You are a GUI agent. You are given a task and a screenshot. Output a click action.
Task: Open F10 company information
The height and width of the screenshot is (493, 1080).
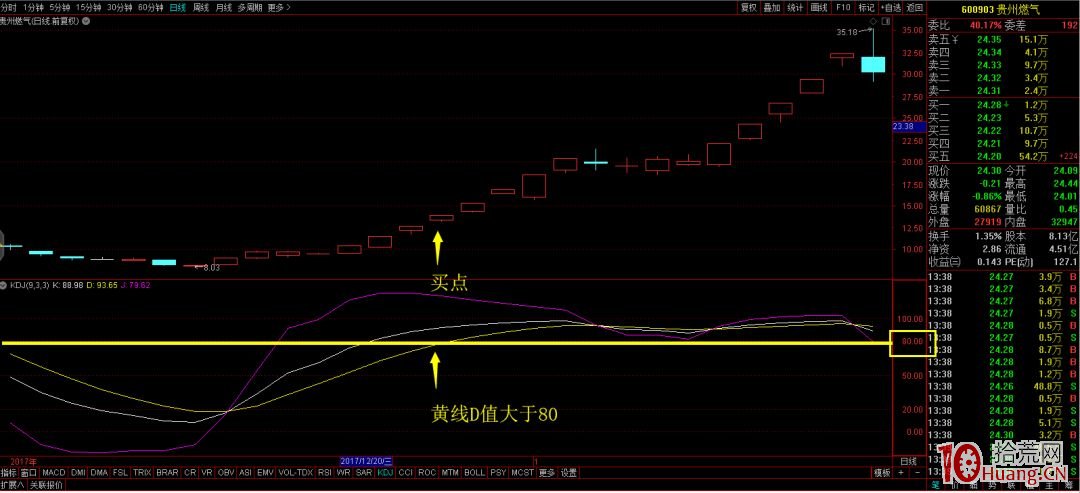[842, 8]
